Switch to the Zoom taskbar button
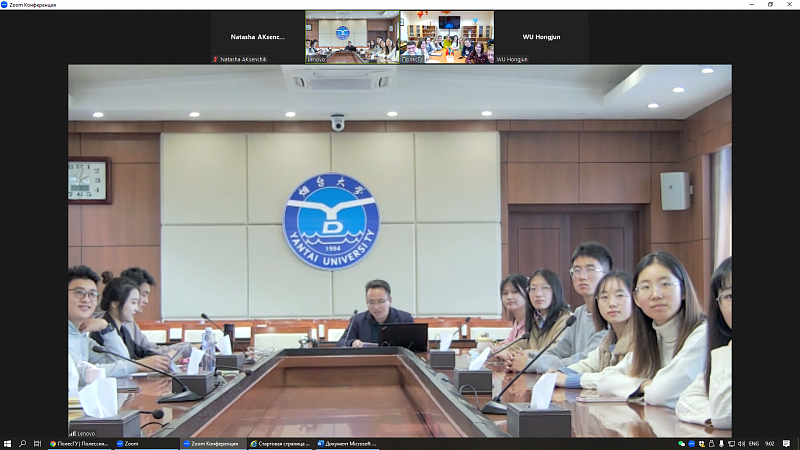This screenshot has width=800, height=450. tap(145, 443)
